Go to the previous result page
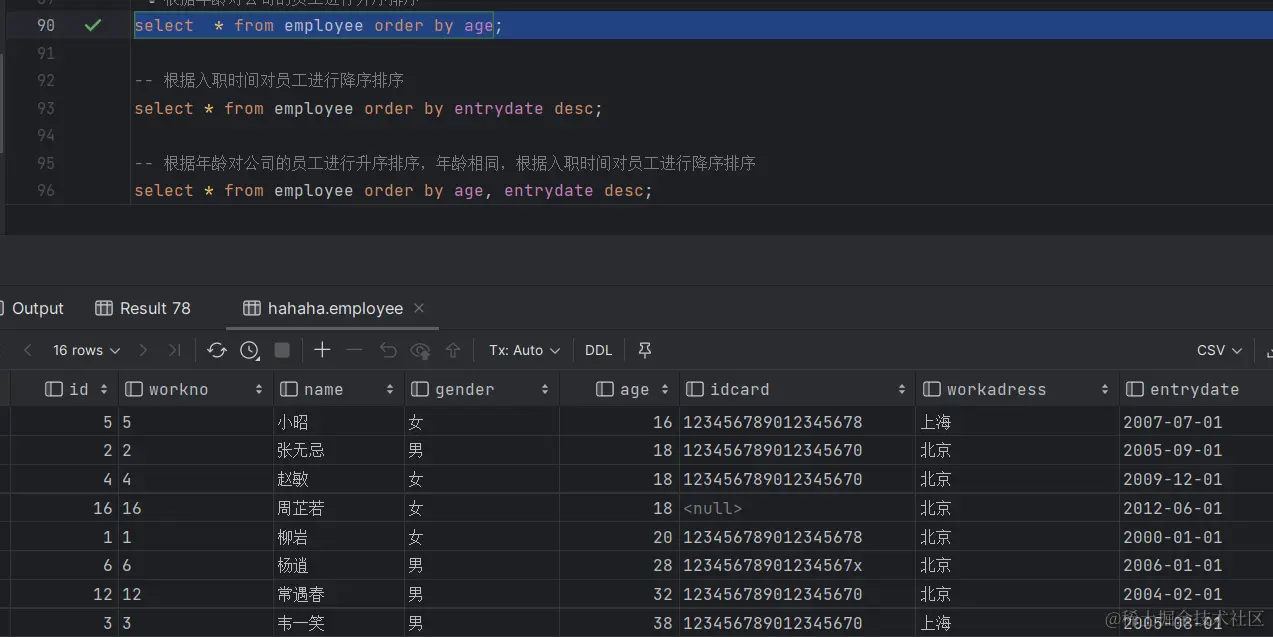The image size is (1273, 637). pos(28,350)
